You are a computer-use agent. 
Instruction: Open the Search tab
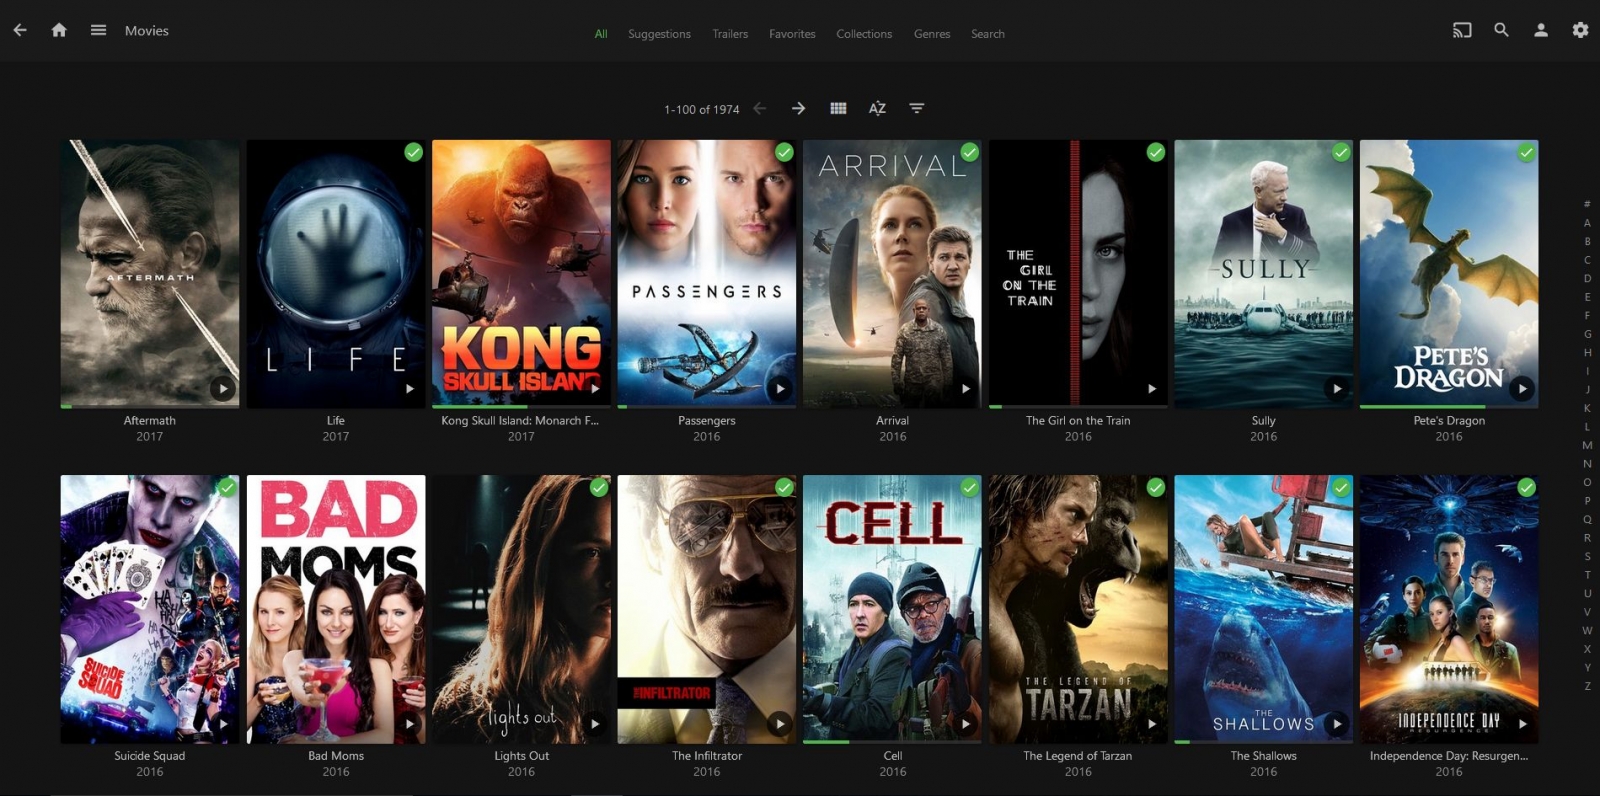(988, 34)
